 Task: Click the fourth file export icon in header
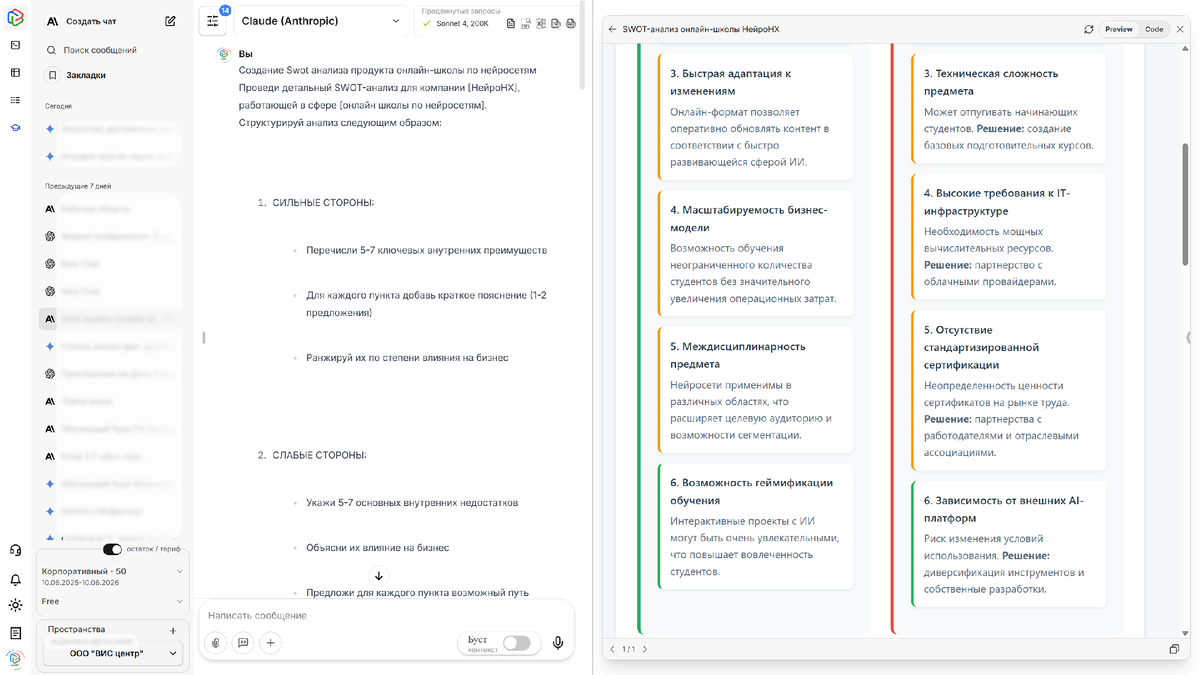(x=556, y=24)
